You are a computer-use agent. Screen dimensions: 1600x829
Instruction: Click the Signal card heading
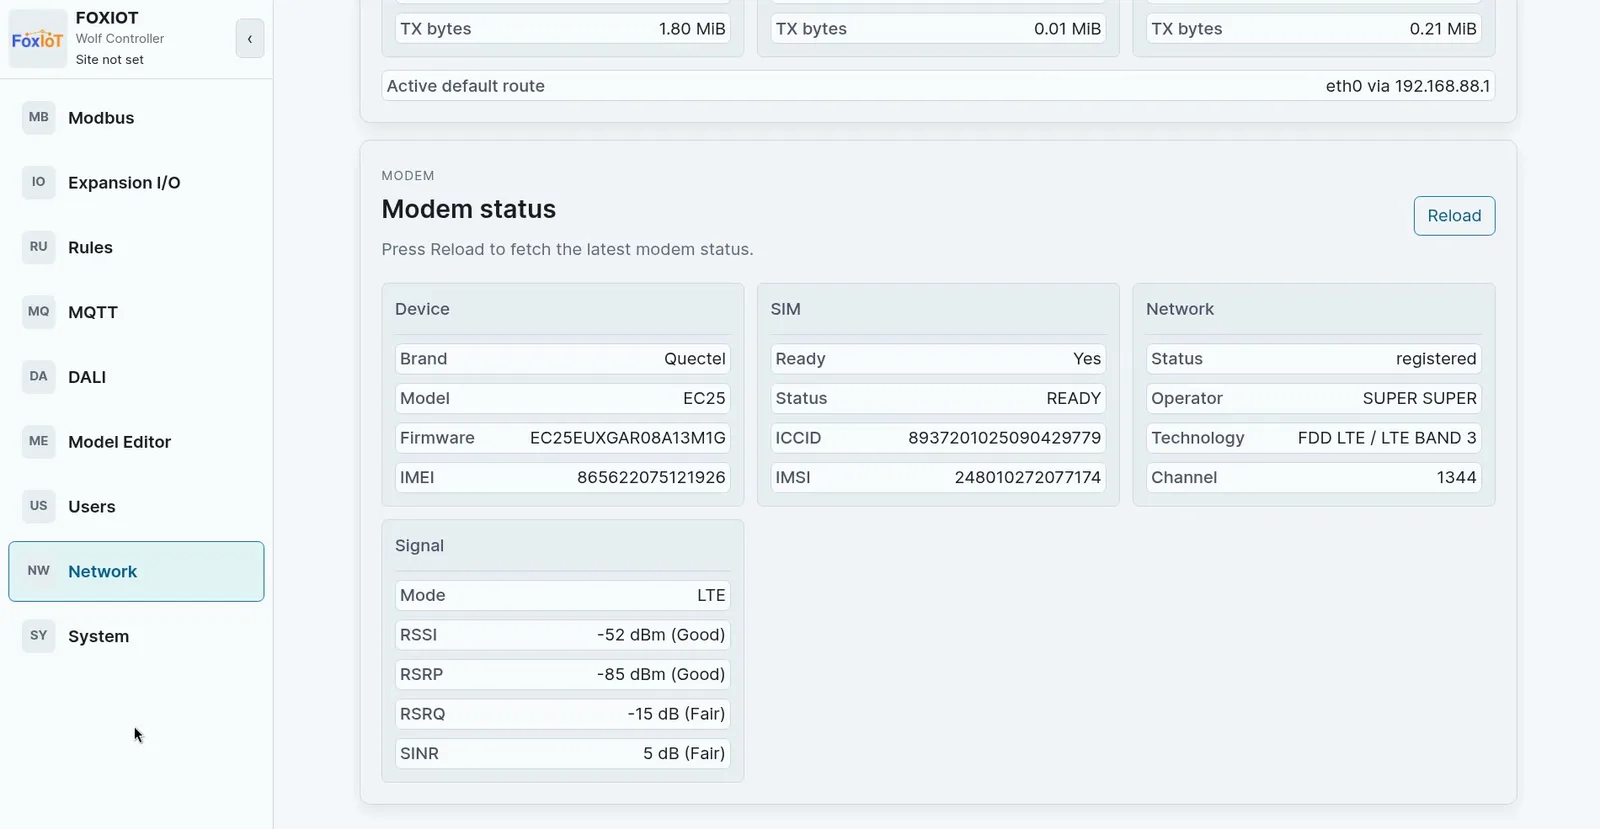[419, 546]
